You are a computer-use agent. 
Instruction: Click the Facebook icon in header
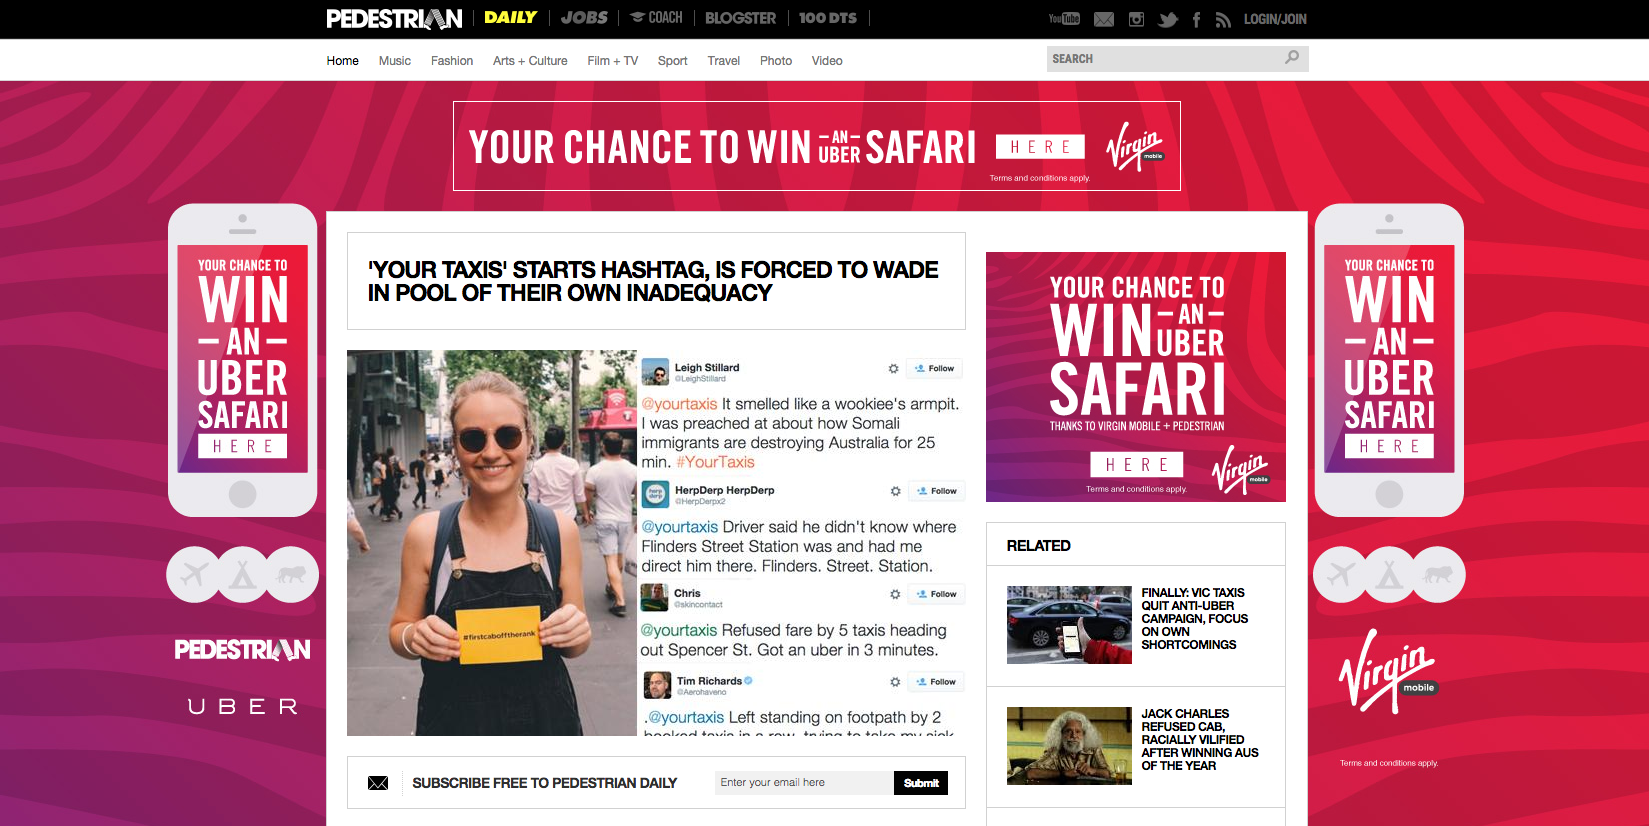tap(1196, 19)
